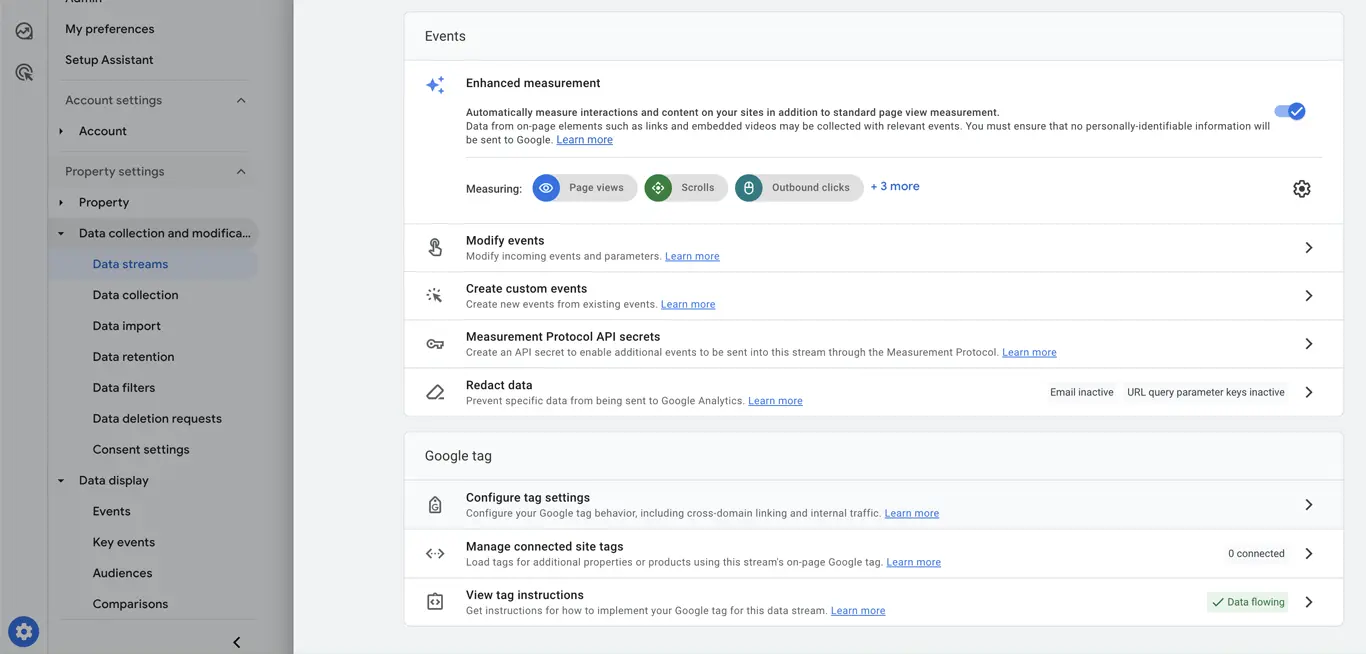Open Learn more under Enhanced measurement
1366x654 pixels.
(x=584, y=140)
